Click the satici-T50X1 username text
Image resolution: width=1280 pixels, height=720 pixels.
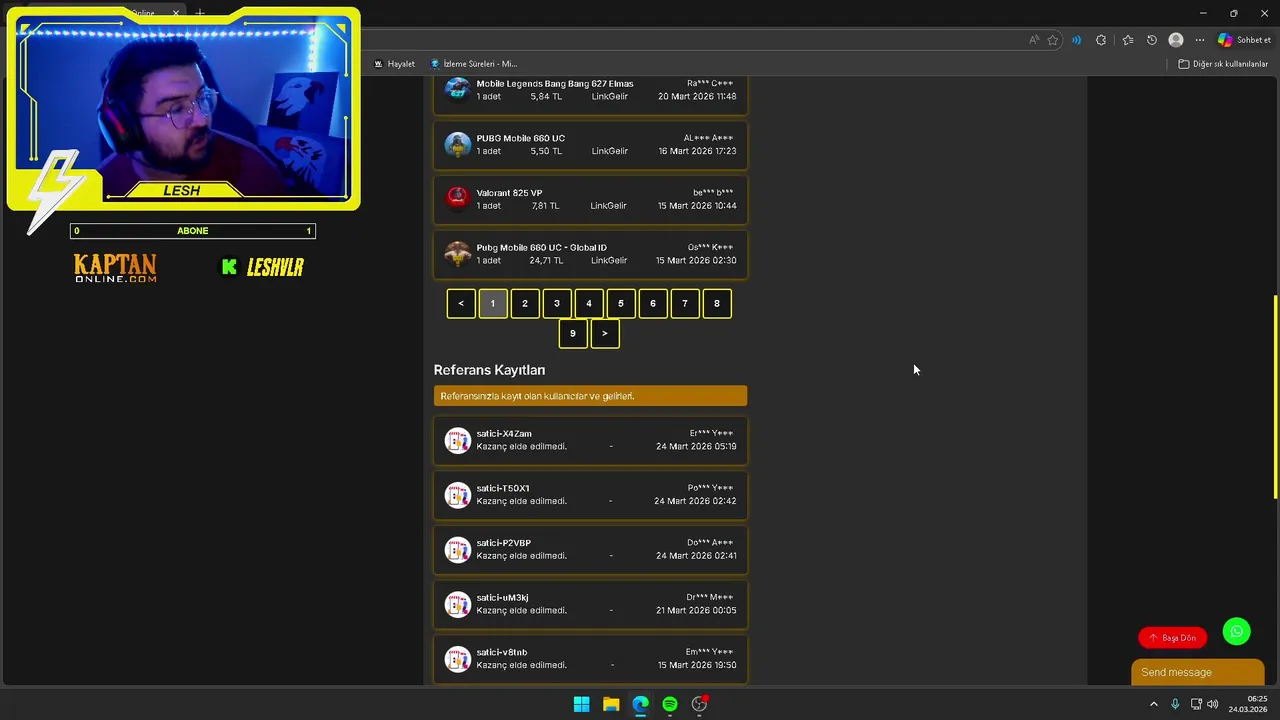tap(503, 488)
